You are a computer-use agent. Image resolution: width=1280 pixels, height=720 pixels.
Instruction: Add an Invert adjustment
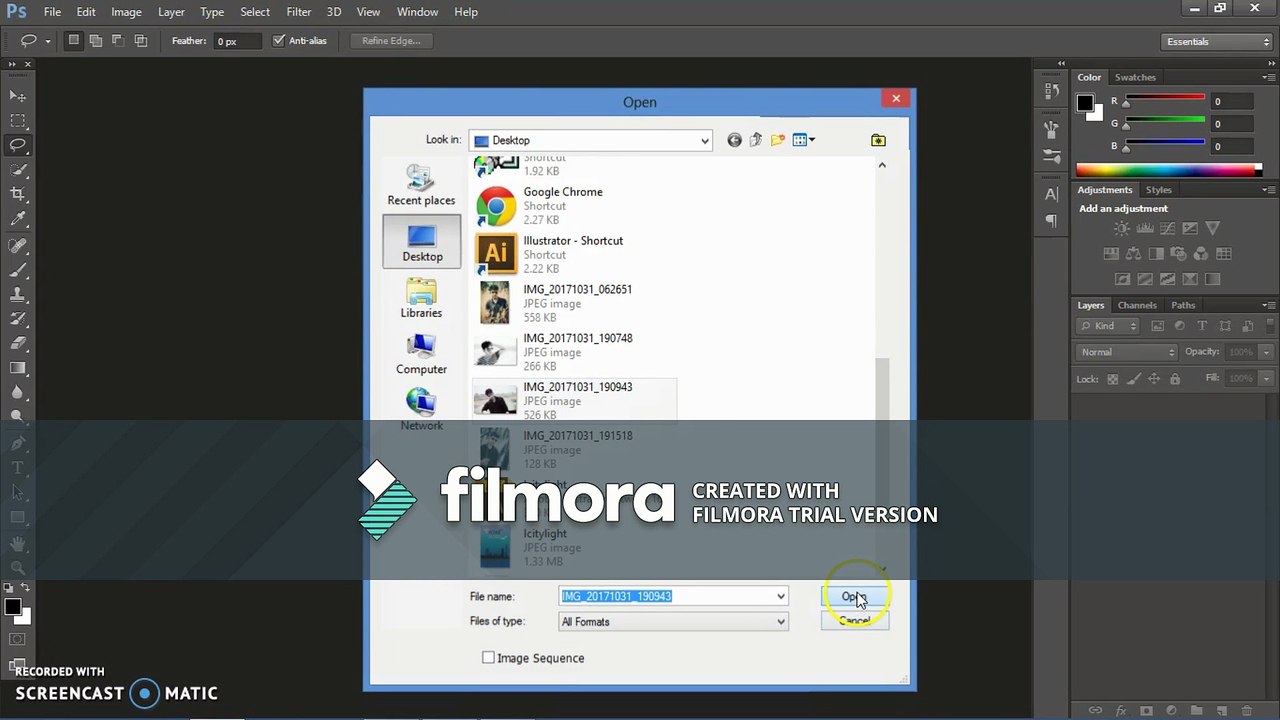tap(1122, 279)
